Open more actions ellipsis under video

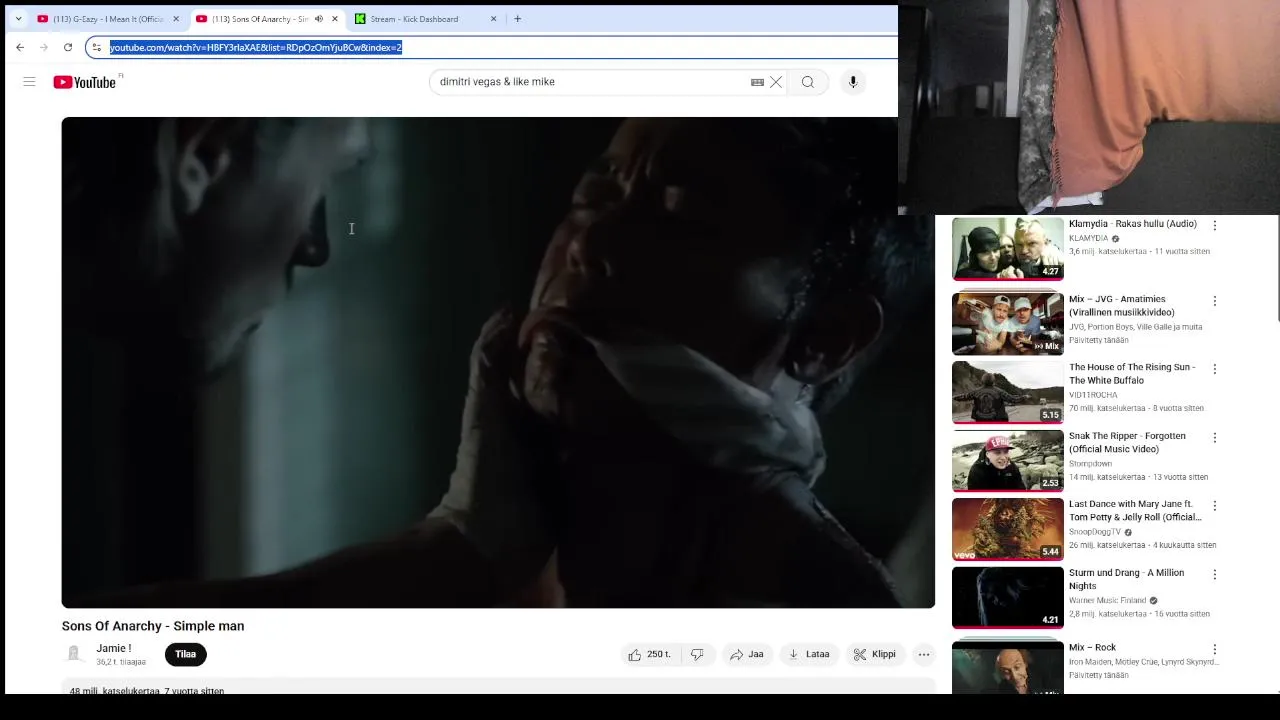(x=924, y=654)
